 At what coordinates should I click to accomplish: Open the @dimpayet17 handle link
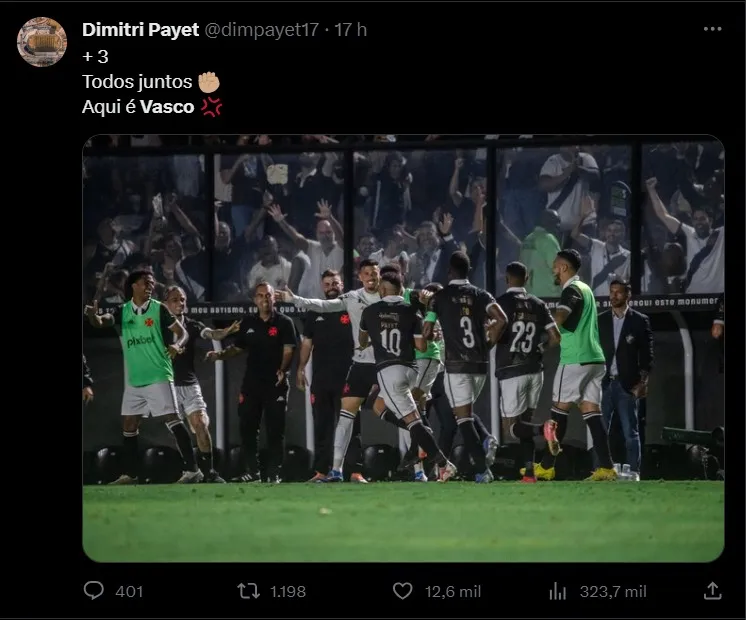[263, 30]
